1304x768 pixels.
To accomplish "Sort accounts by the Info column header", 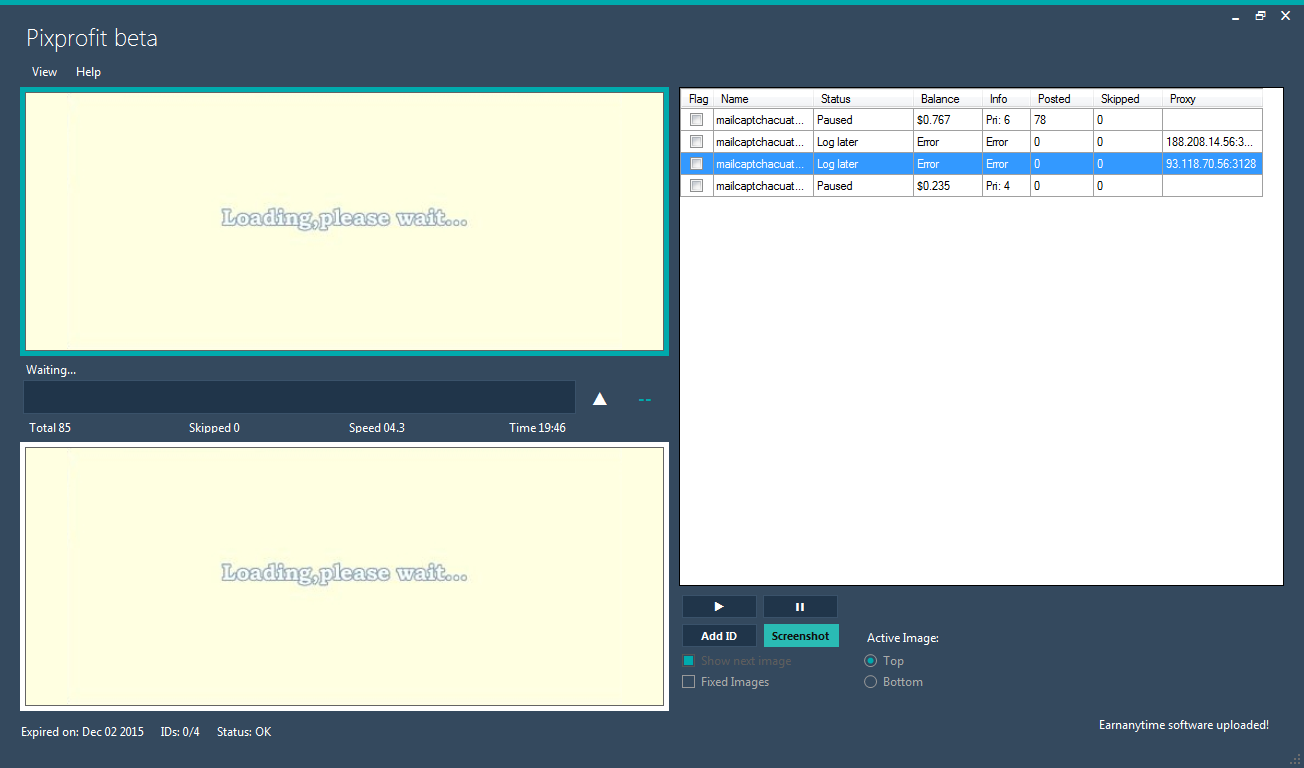I will pyautogui.click(x=1006, y=99).
